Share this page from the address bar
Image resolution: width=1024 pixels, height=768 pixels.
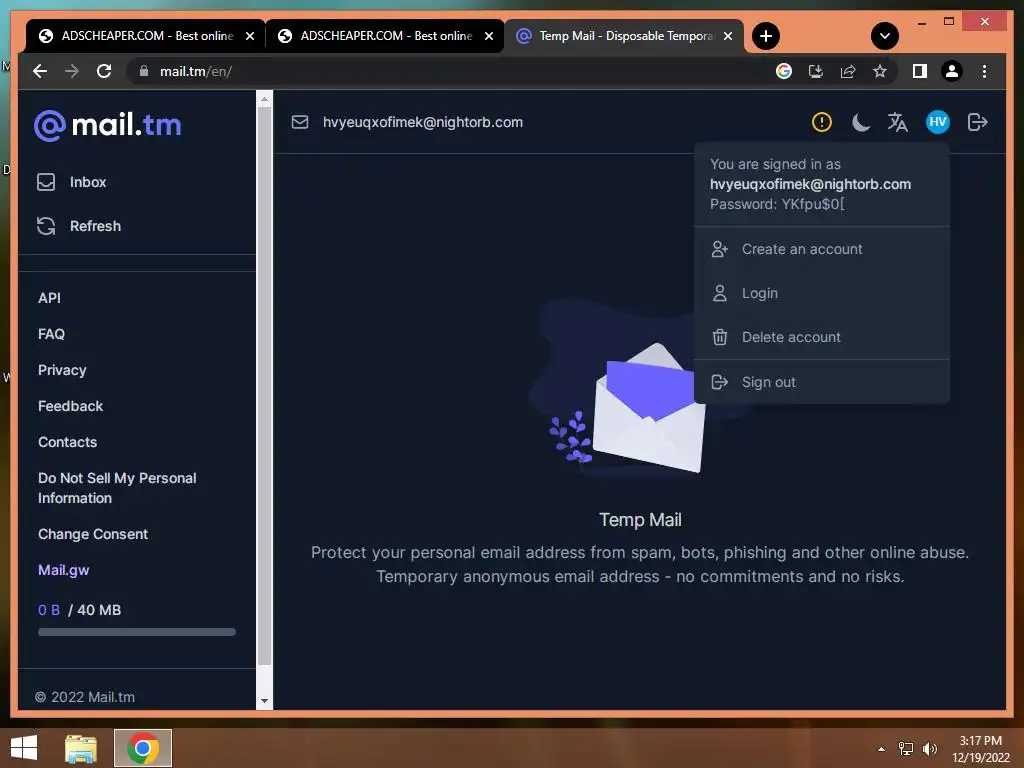point(848,71)
